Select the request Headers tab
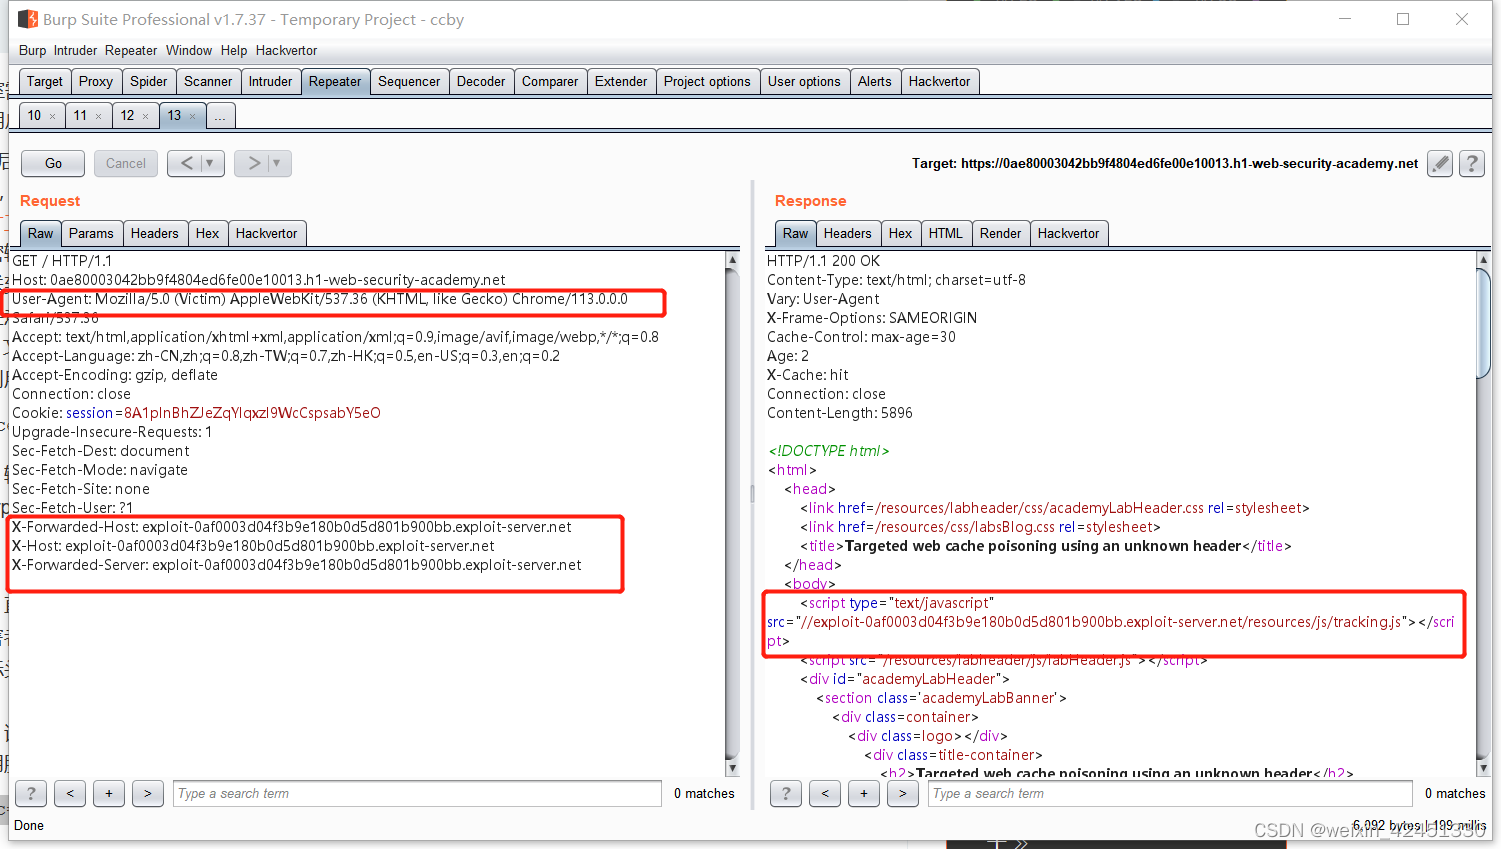This screenshot has width=1501, height=849. tap(155, 233)
